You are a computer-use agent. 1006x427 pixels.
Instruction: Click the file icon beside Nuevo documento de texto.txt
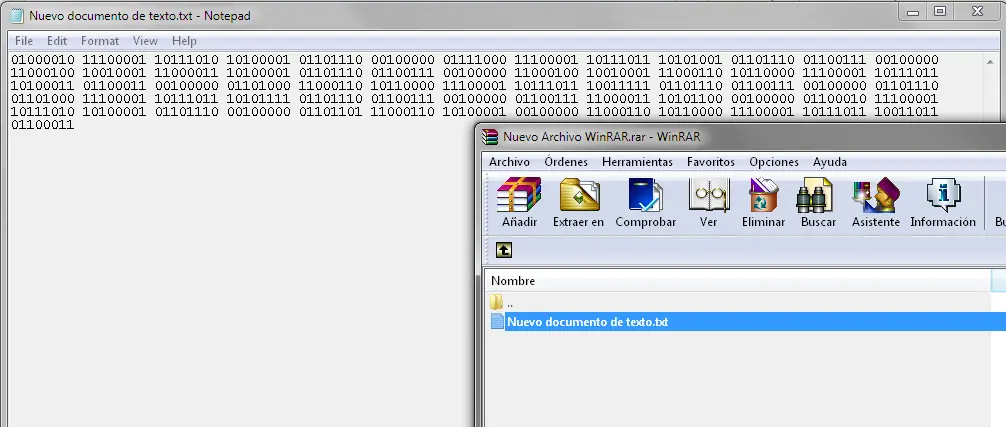(497, 321)
